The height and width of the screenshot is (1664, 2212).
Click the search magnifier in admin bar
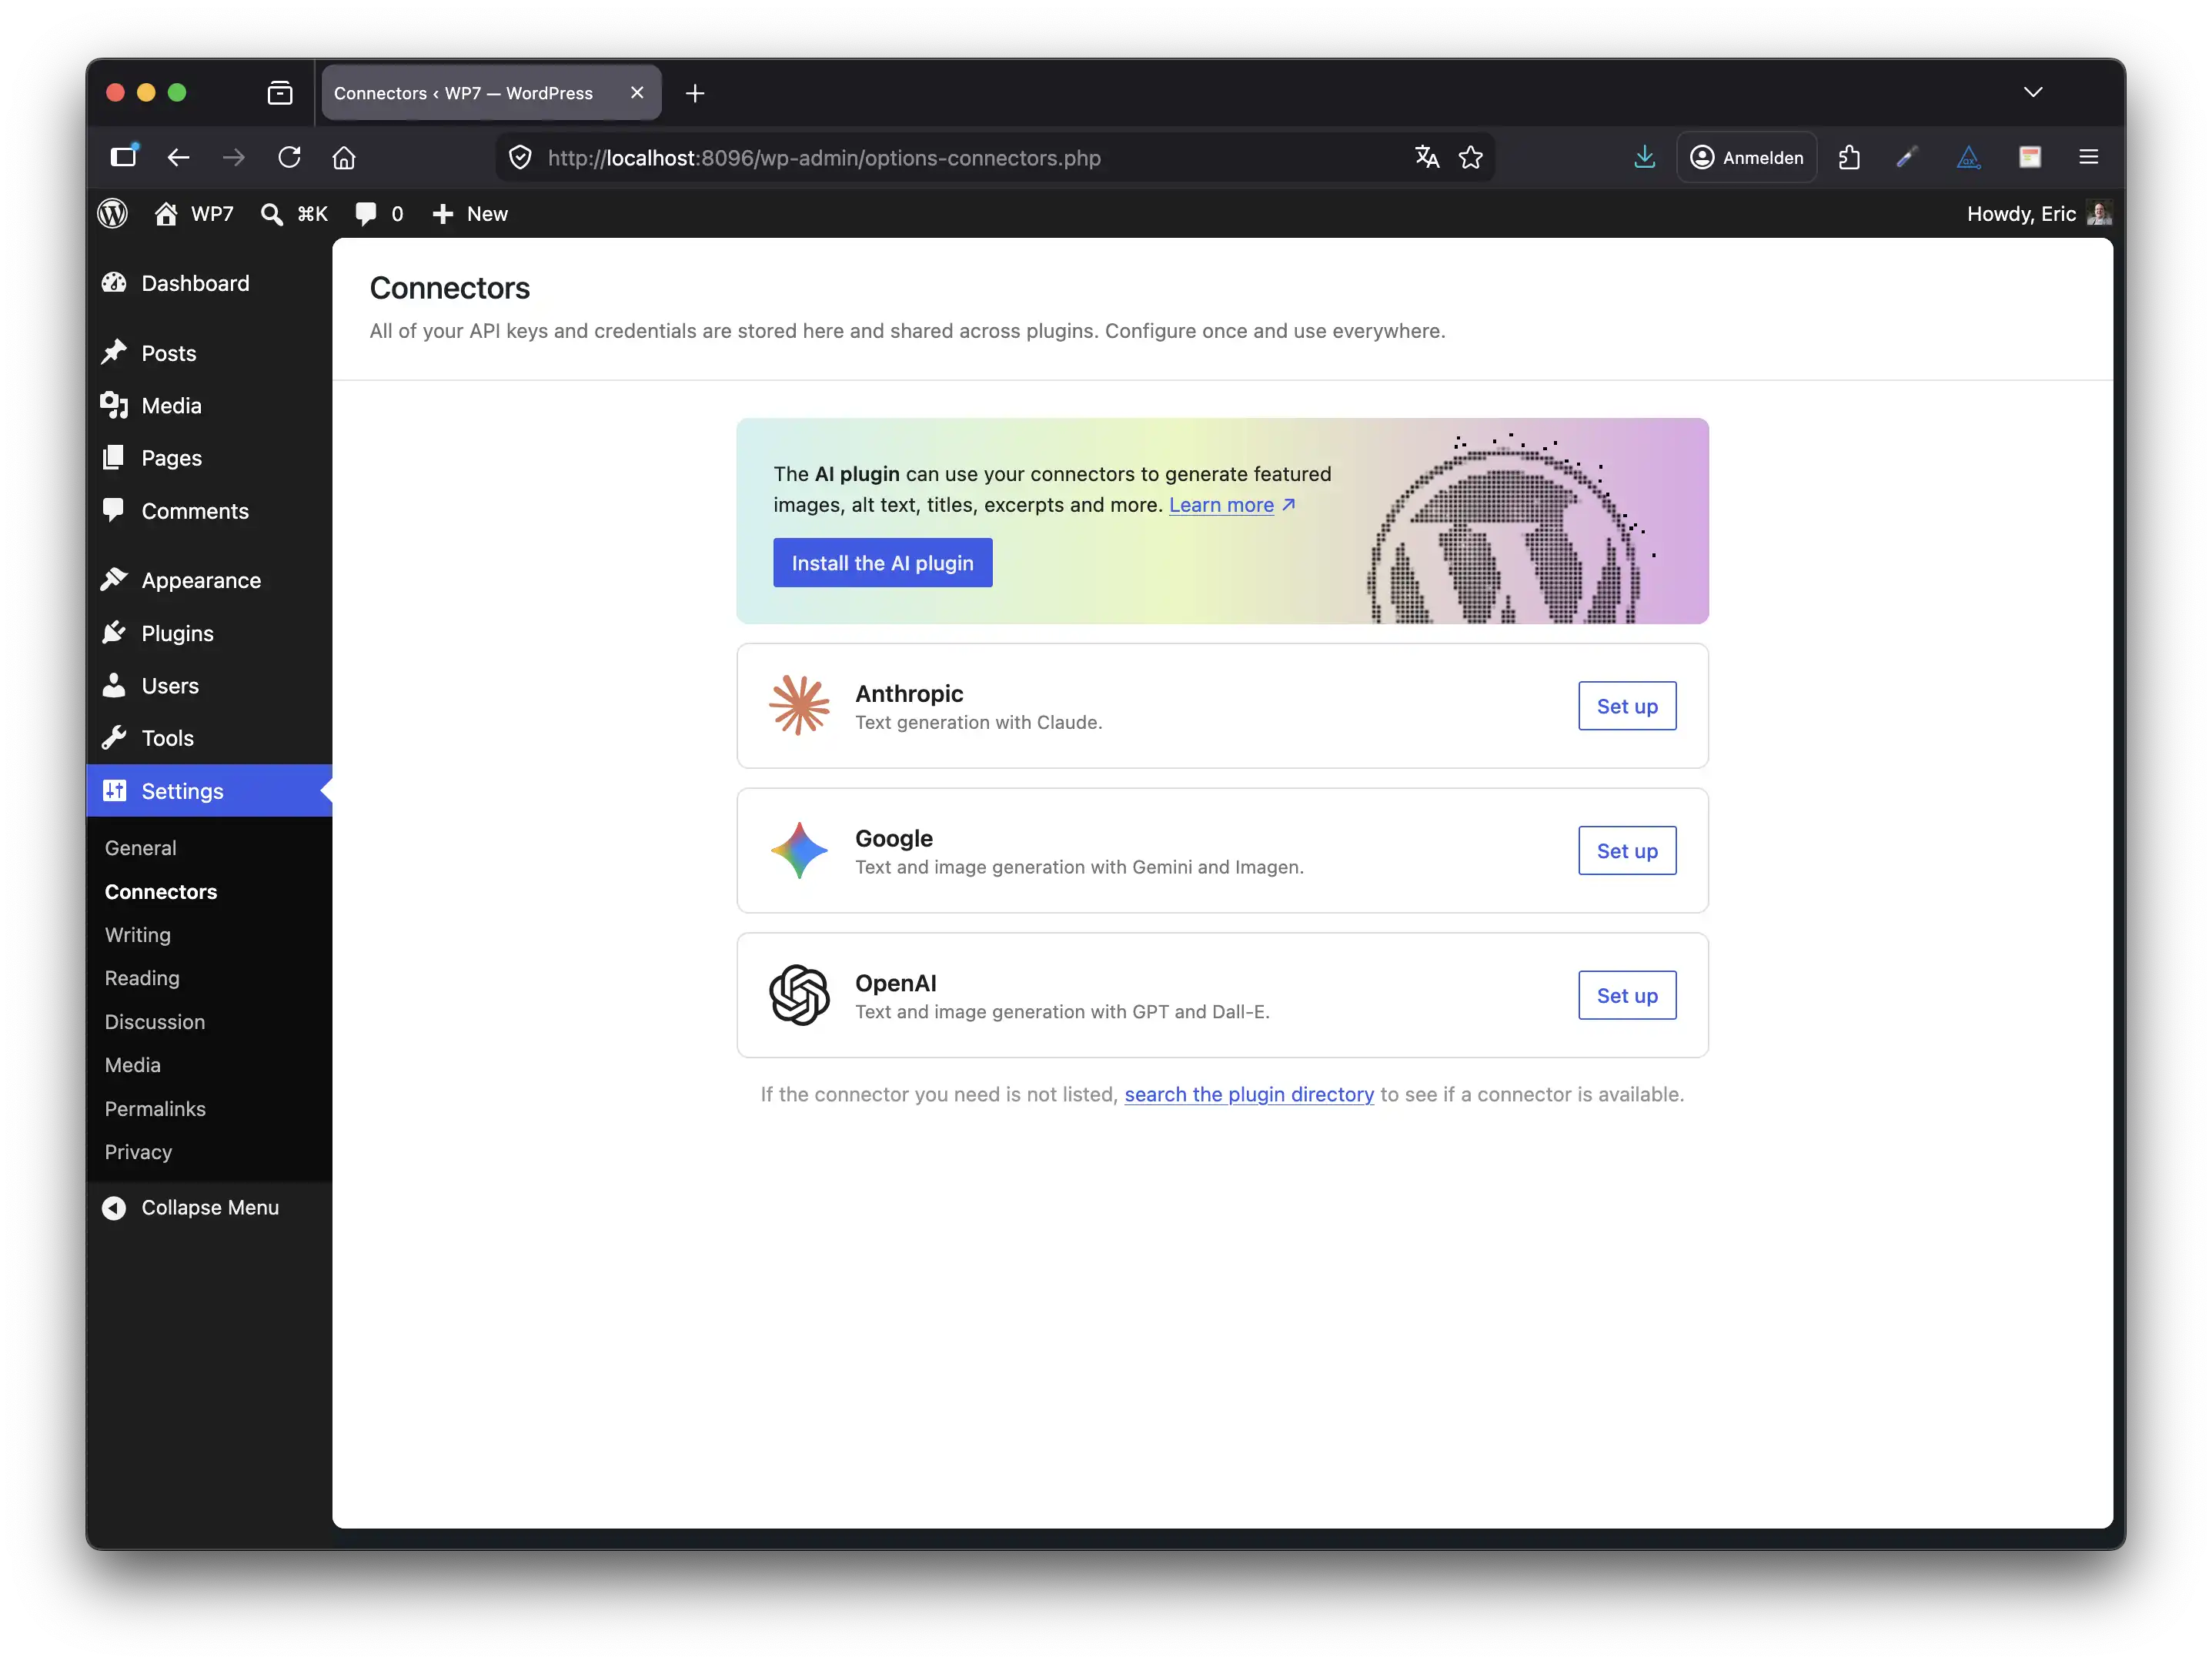[271, 213]
